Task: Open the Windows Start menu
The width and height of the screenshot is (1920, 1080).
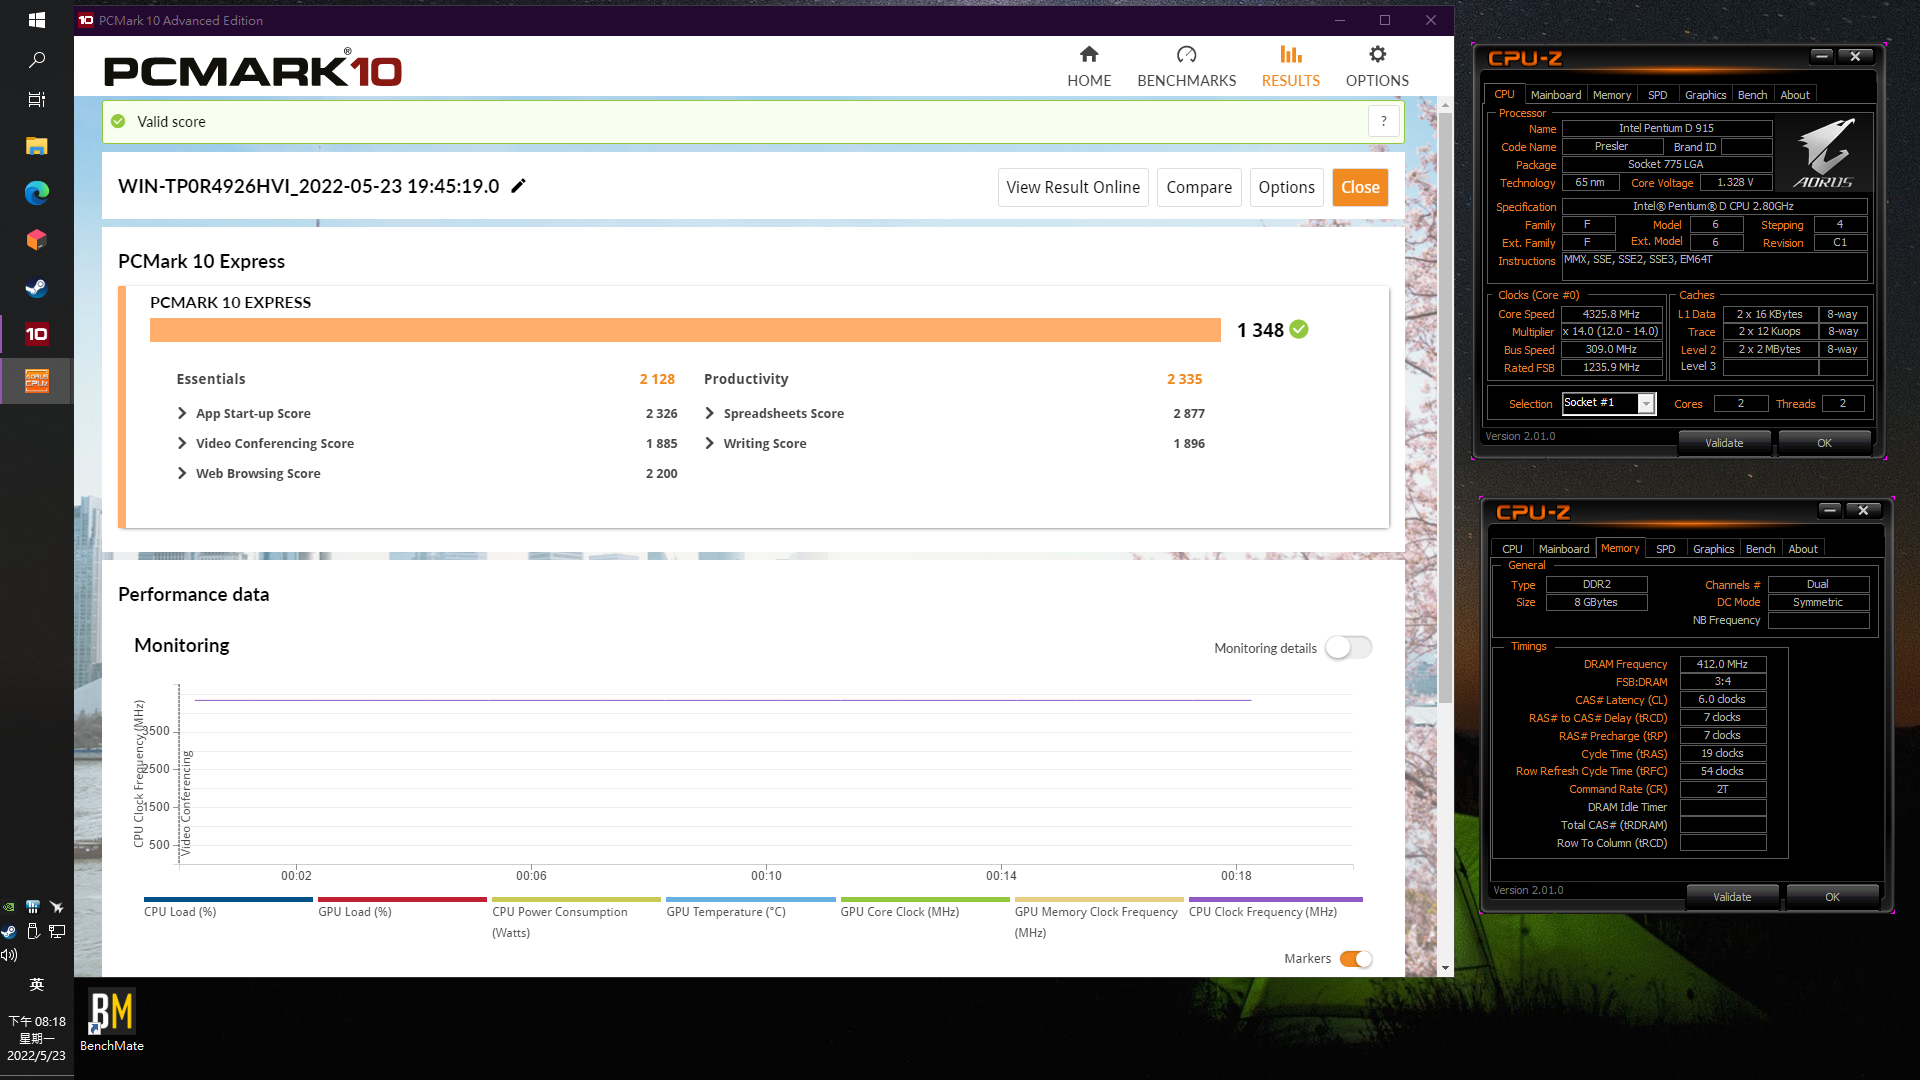Action: [36, 20]
